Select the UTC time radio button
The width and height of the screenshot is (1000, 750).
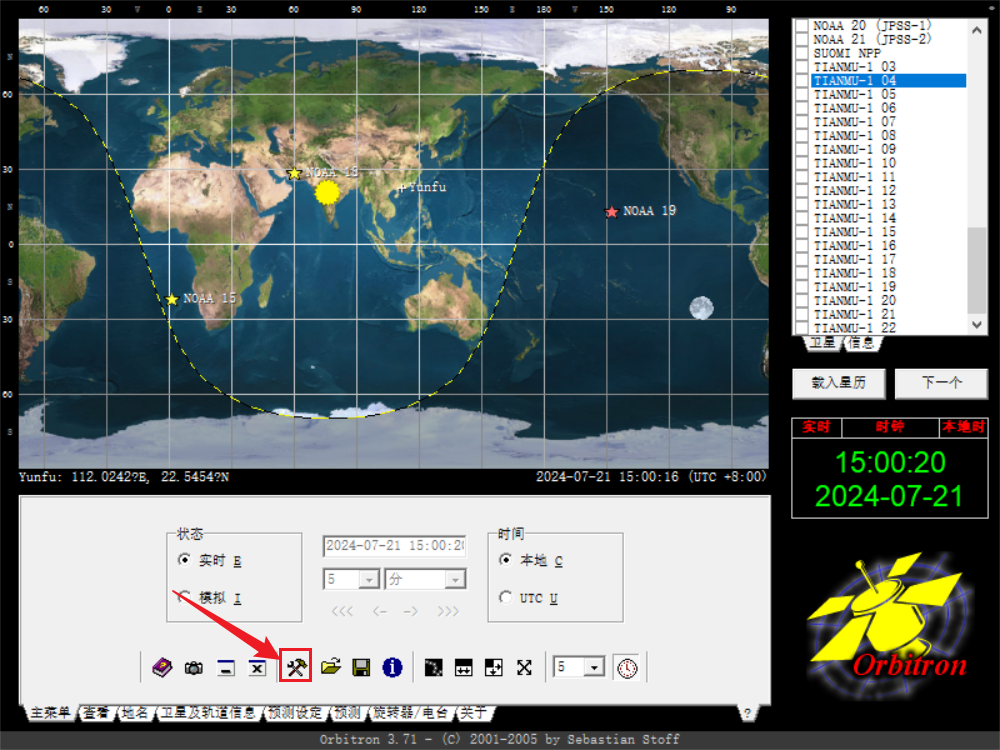[505, 597]
